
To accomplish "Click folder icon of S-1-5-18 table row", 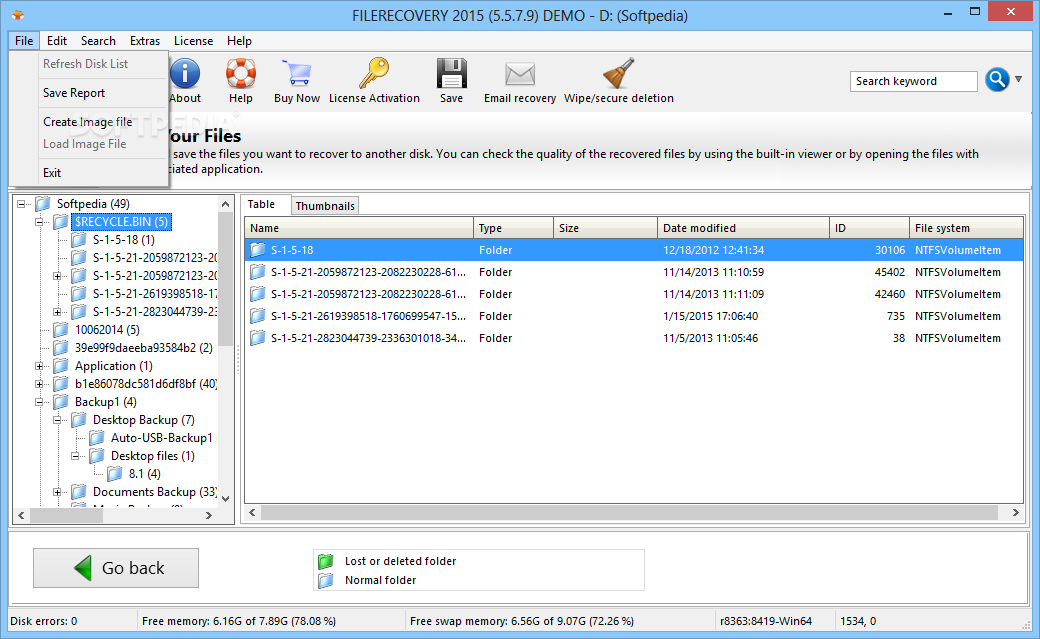I will (257, 250).
